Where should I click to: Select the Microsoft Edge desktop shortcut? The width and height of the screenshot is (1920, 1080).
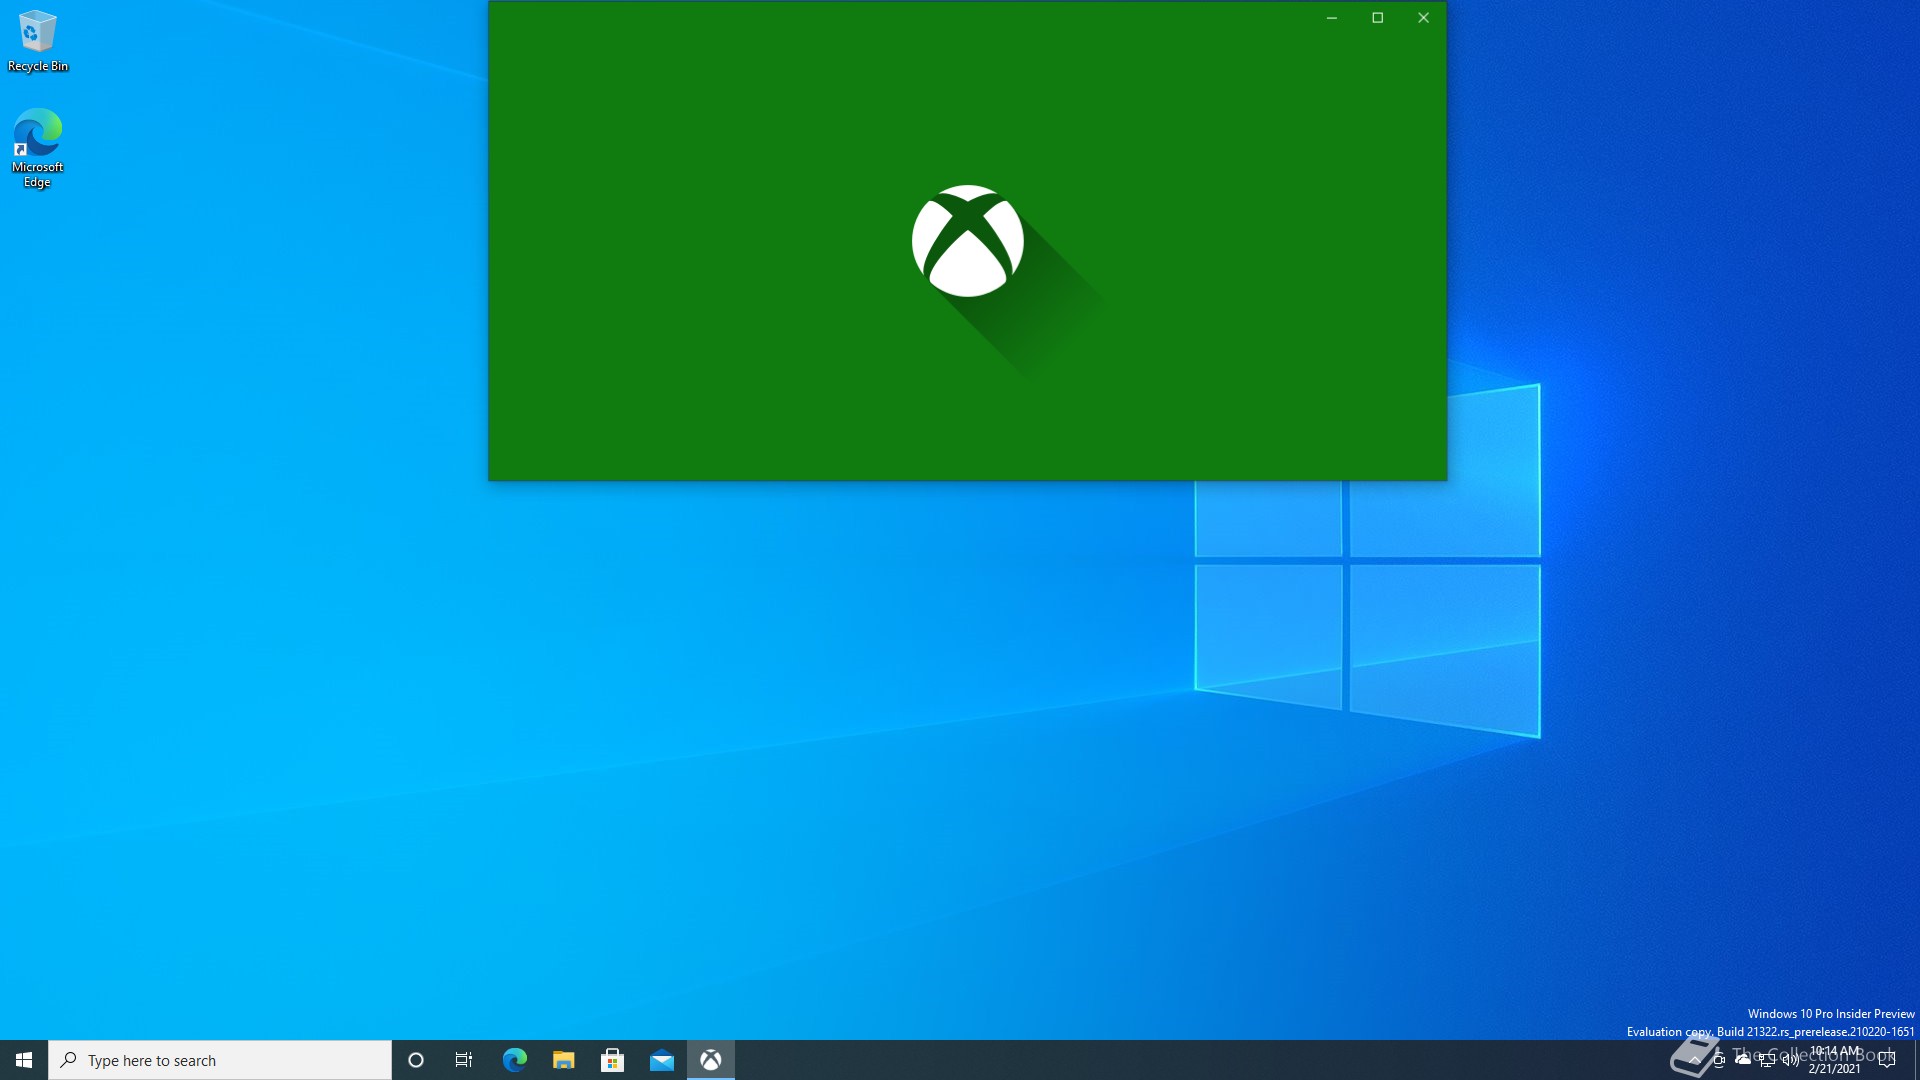(37, 148)
